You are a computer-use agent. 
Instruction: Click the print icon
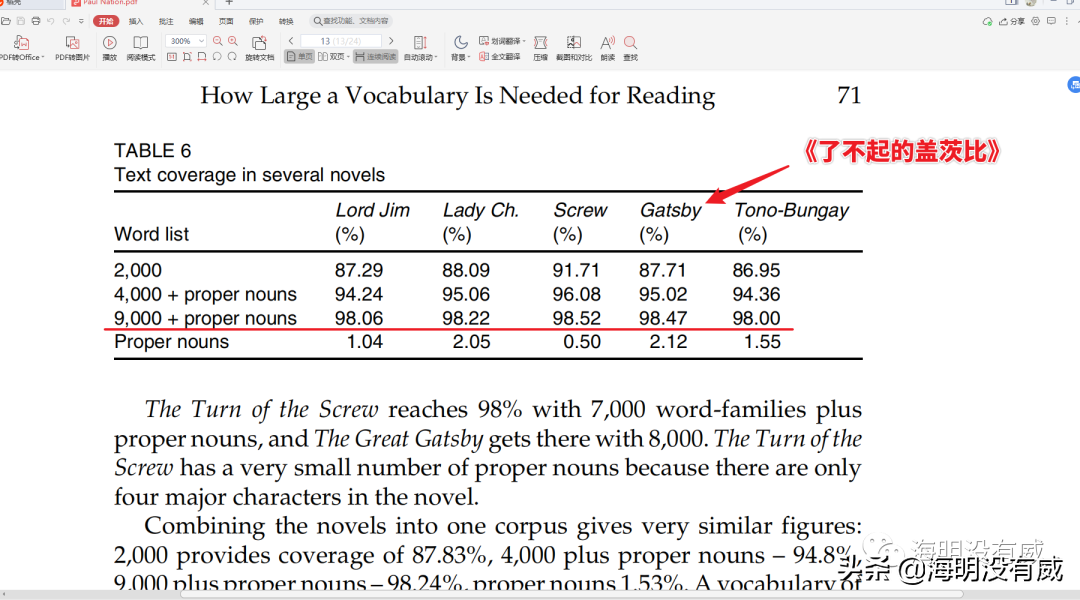(36, 21)
